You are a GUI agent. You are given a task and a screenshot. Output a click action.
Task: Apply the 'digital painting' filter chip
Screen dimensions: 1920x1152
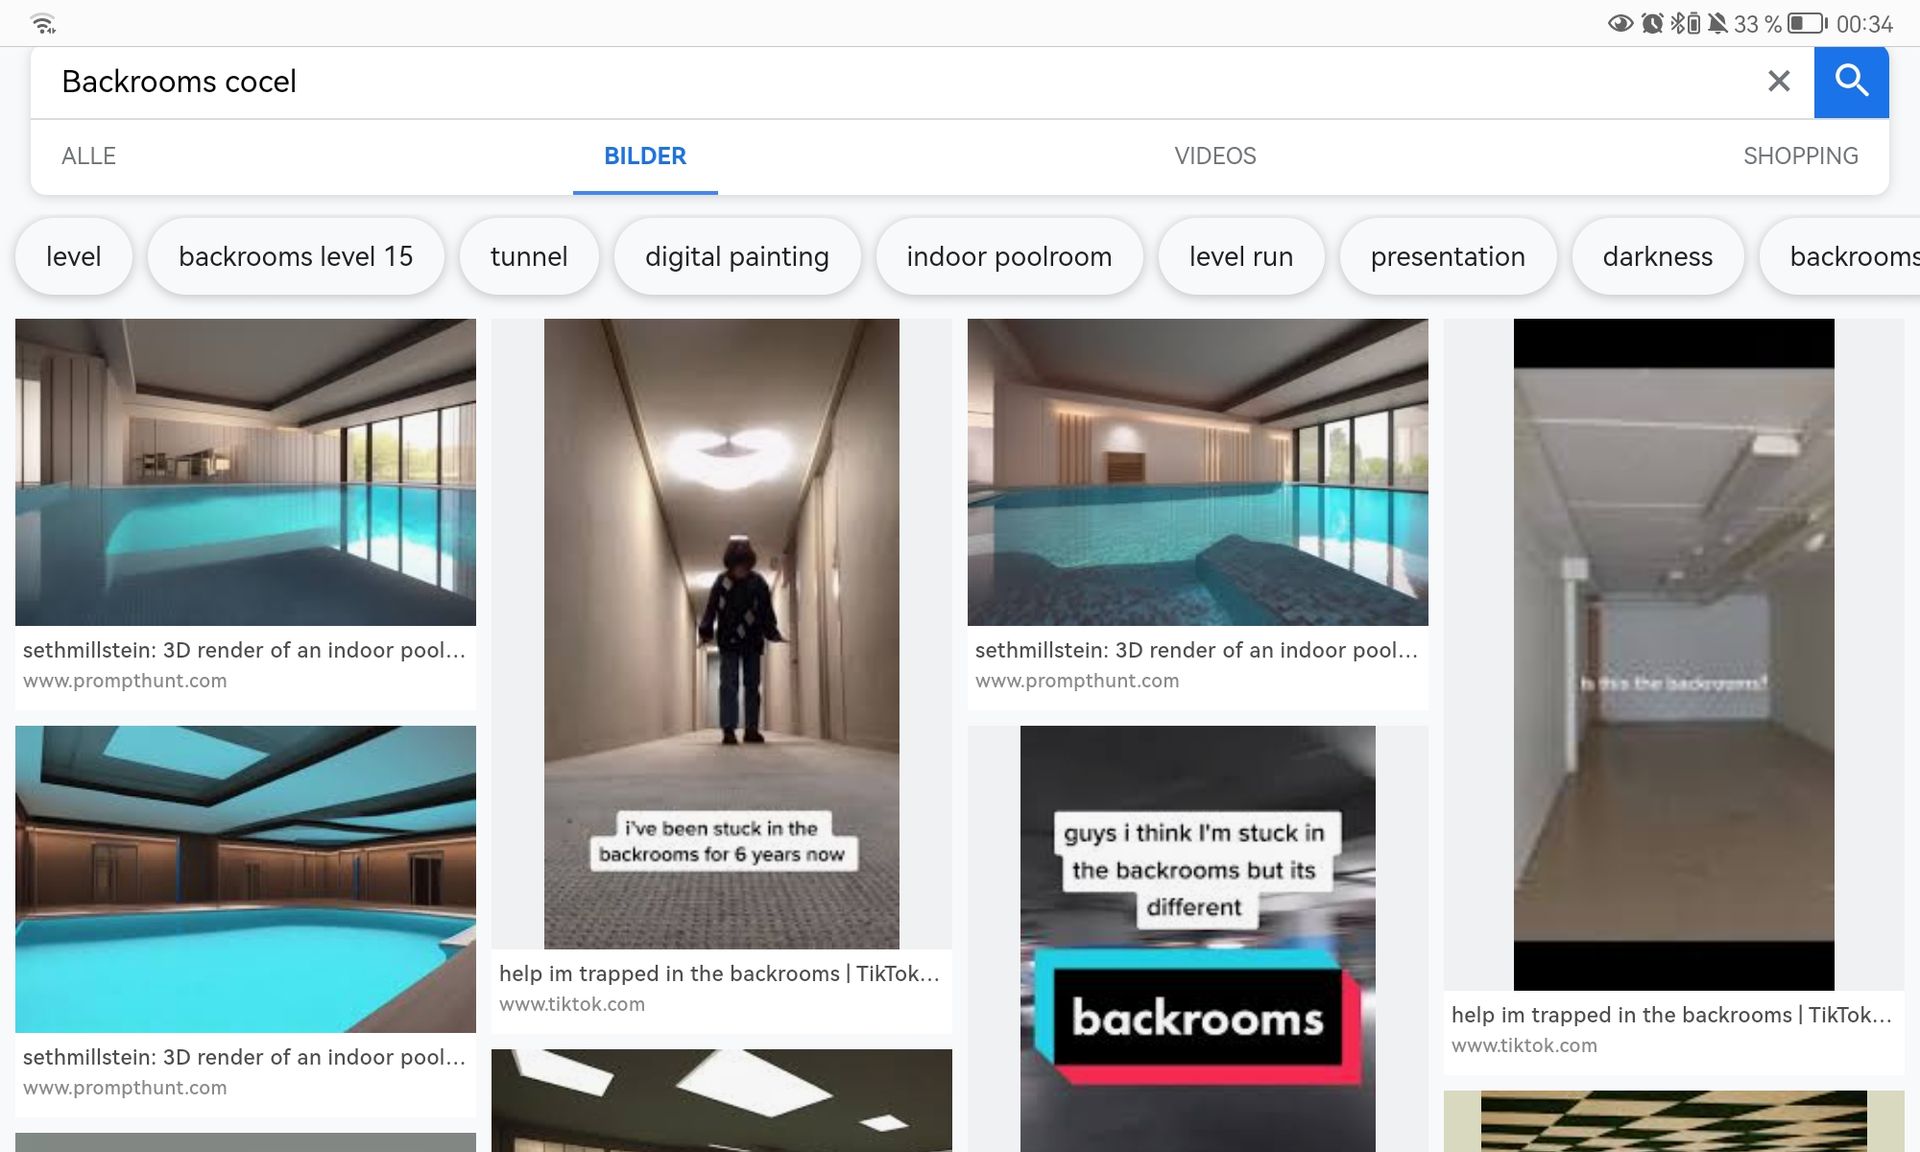pyautogui.click(x=736, y=257)
